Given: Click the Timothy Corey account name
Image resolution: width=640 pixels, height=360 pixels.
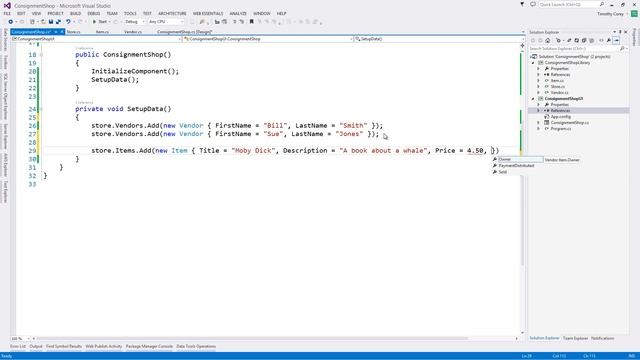Looking at the screenshot, I should click(x=611, y=14).
